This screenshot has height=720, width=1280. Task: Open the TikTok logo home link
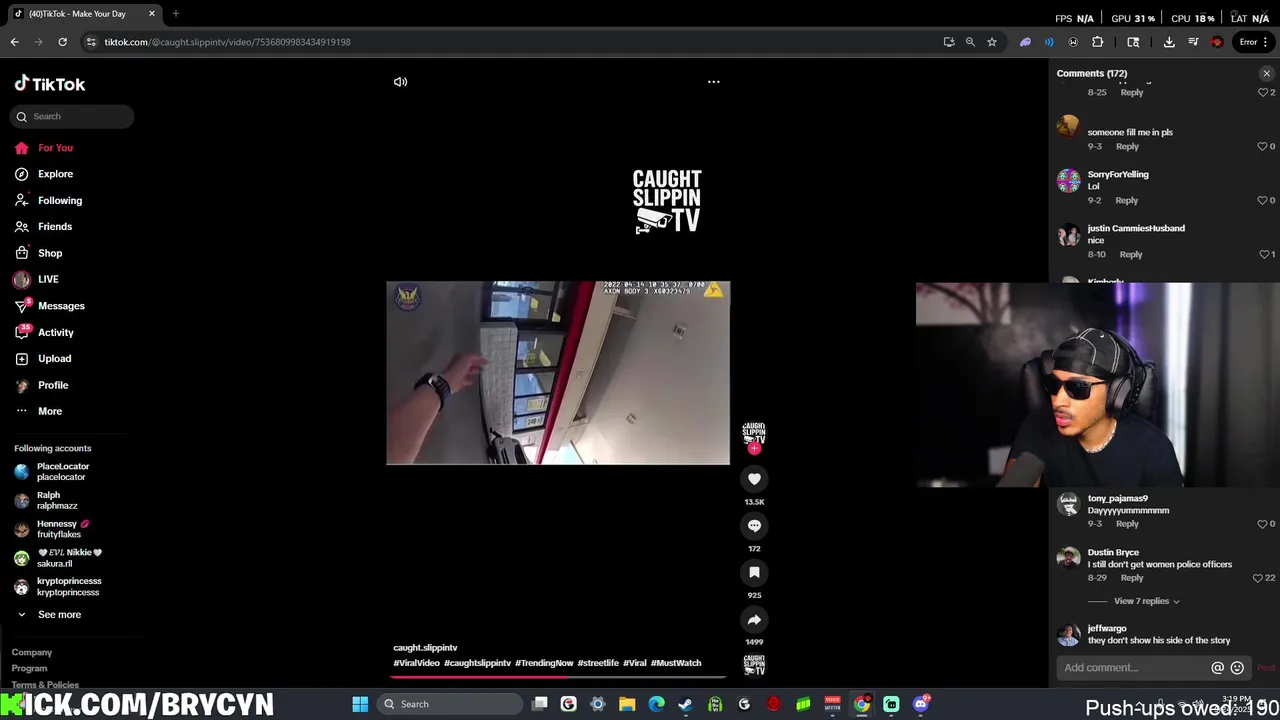coord(50,84)
